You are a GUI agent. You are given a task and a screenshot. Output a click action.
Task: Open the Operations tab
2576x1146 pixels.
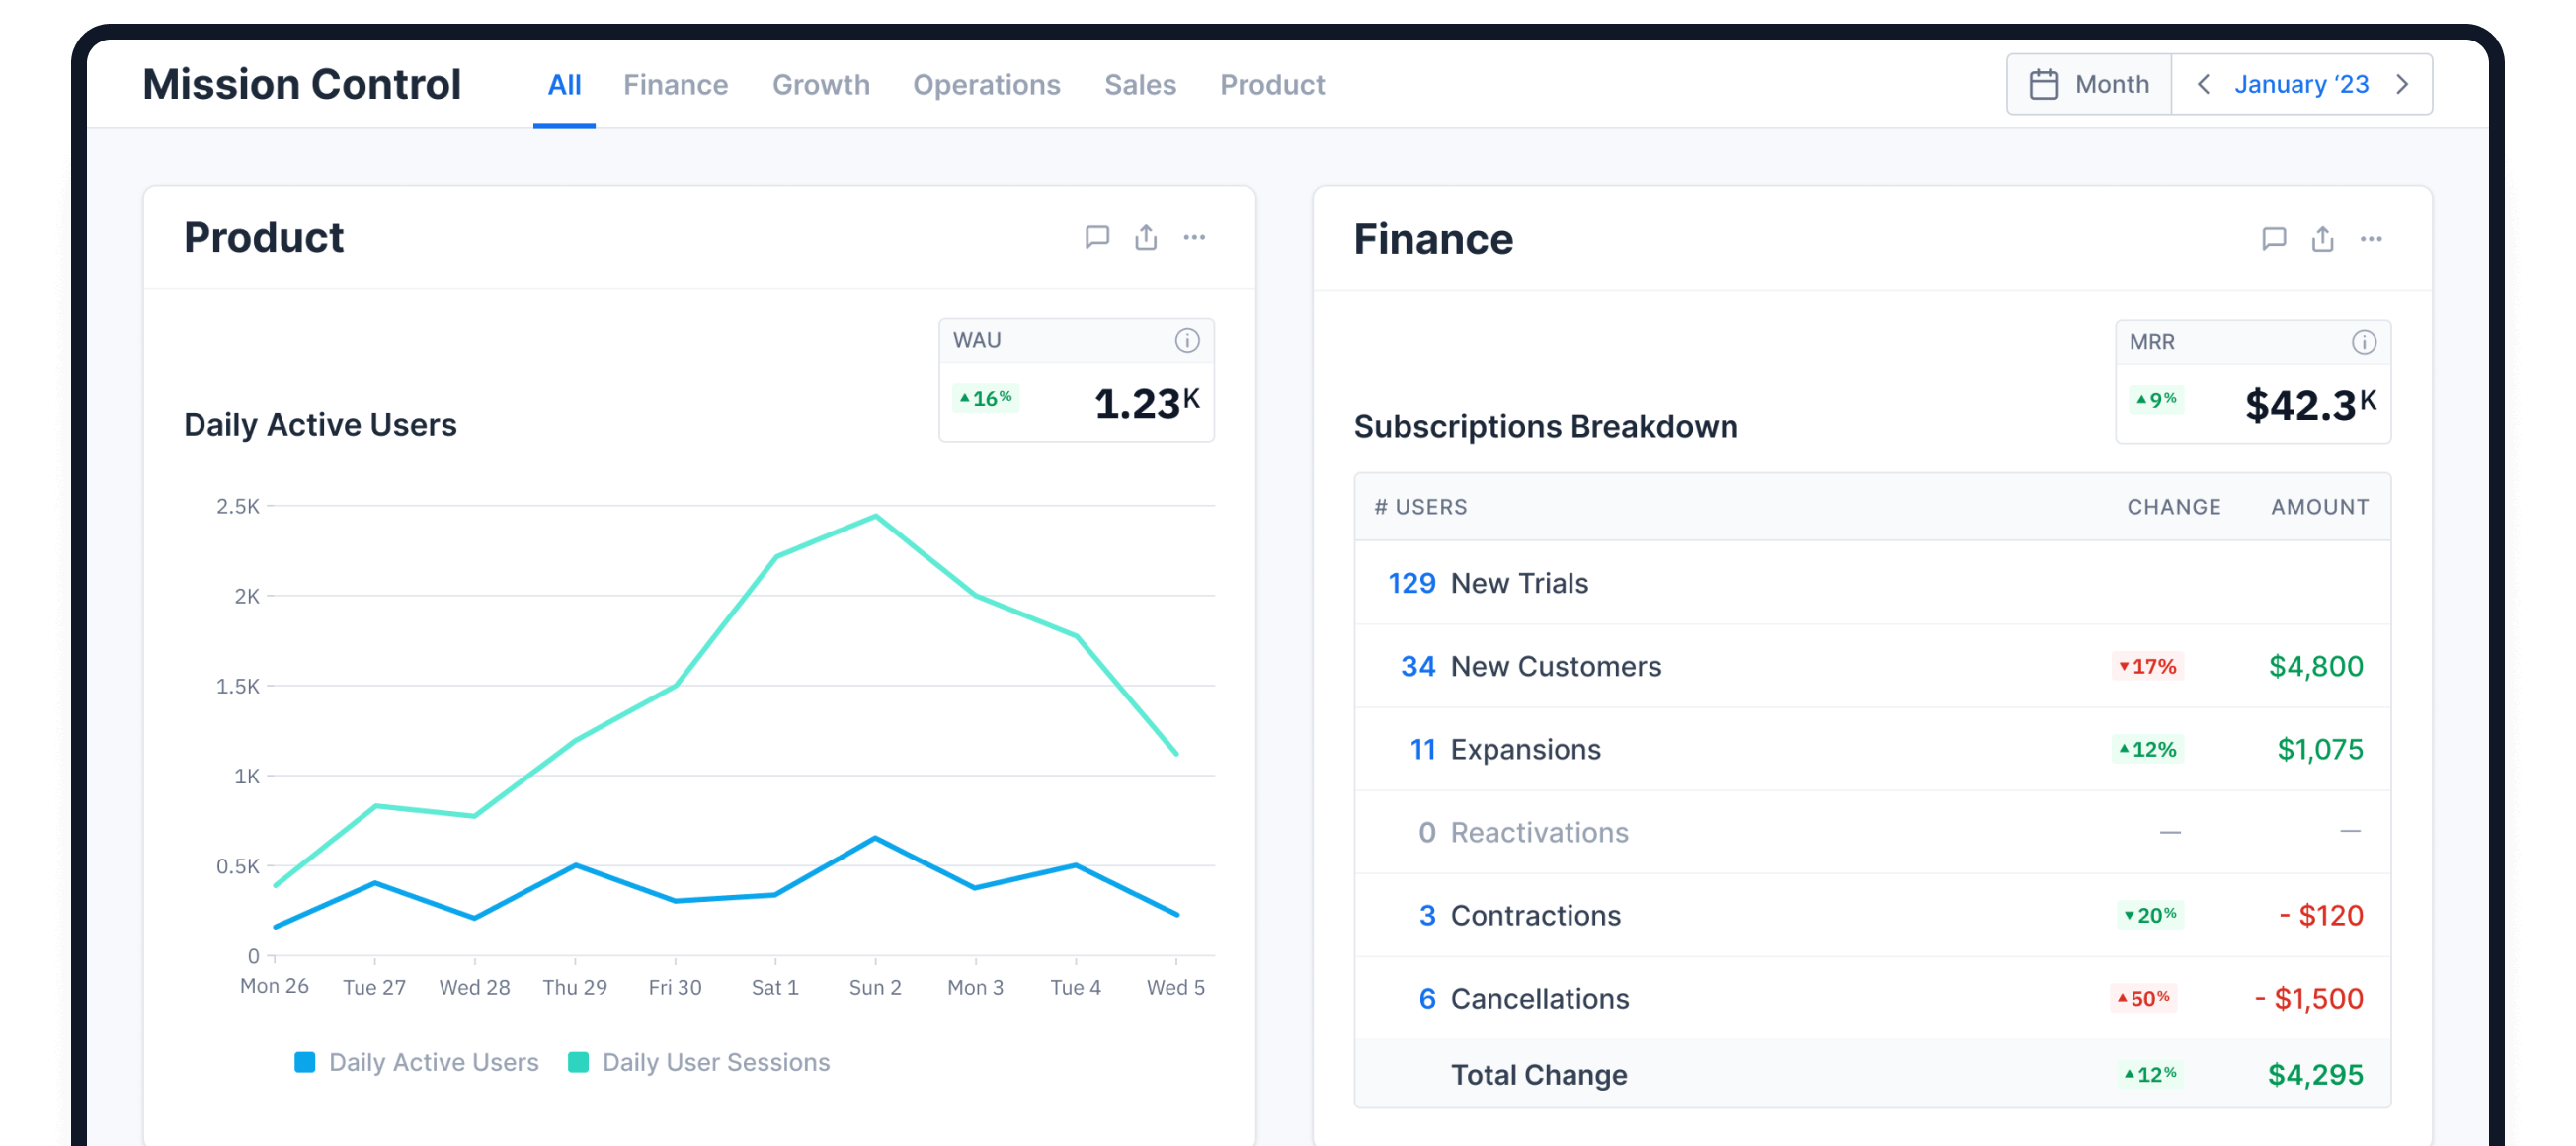986,85
